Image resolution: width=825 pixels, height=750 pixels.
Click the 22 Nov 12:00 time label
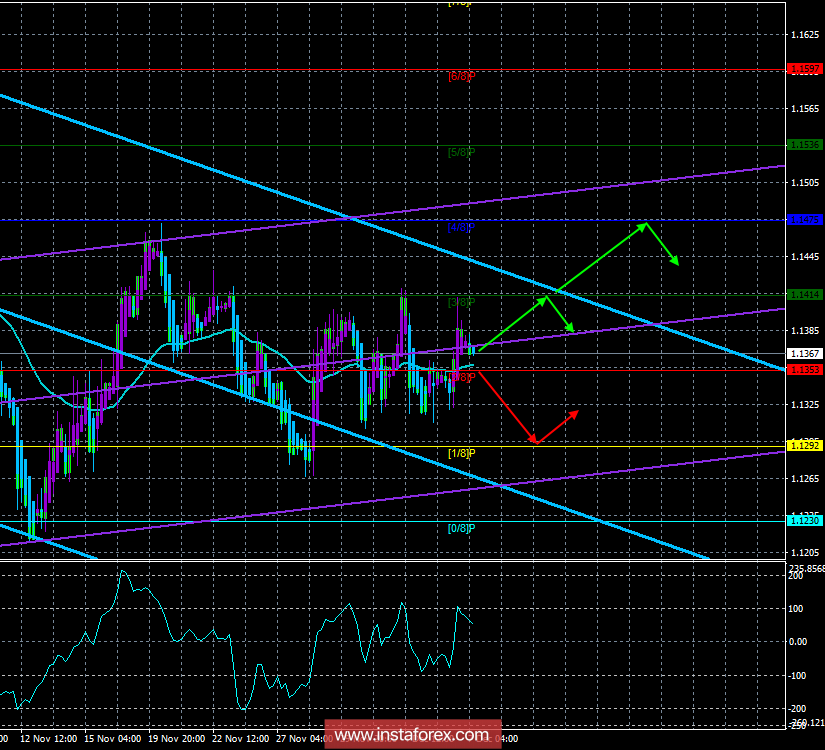pos(241,739)
